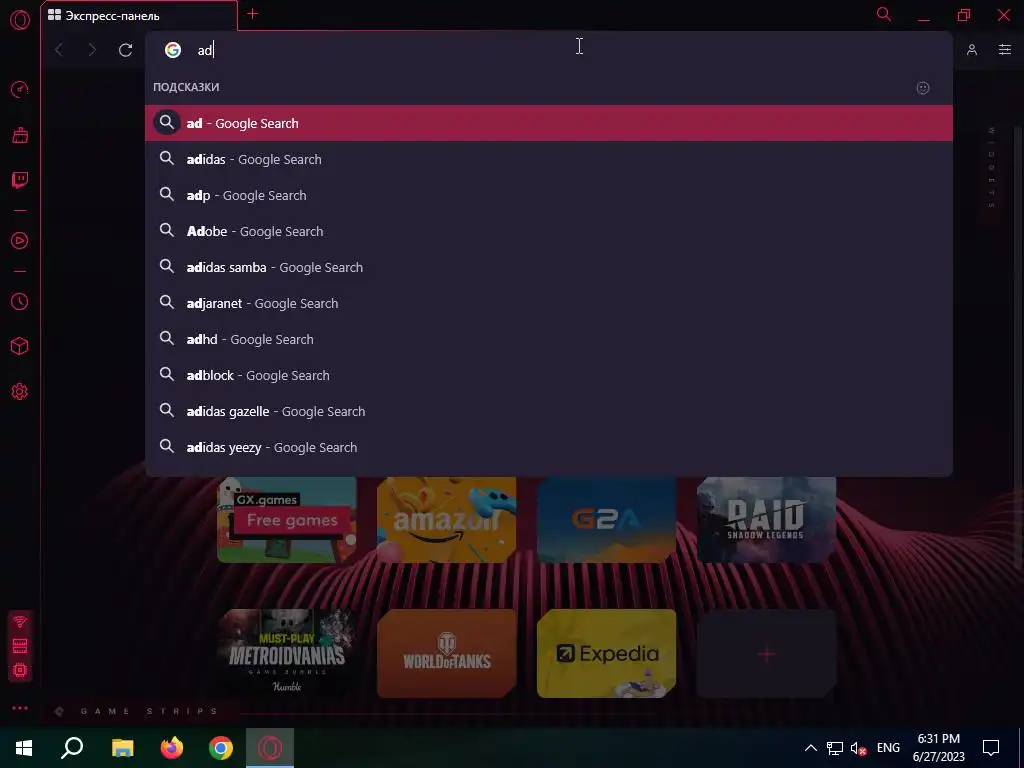
Task: Launch Firefox from the taskbar
Action: [172, 748]
